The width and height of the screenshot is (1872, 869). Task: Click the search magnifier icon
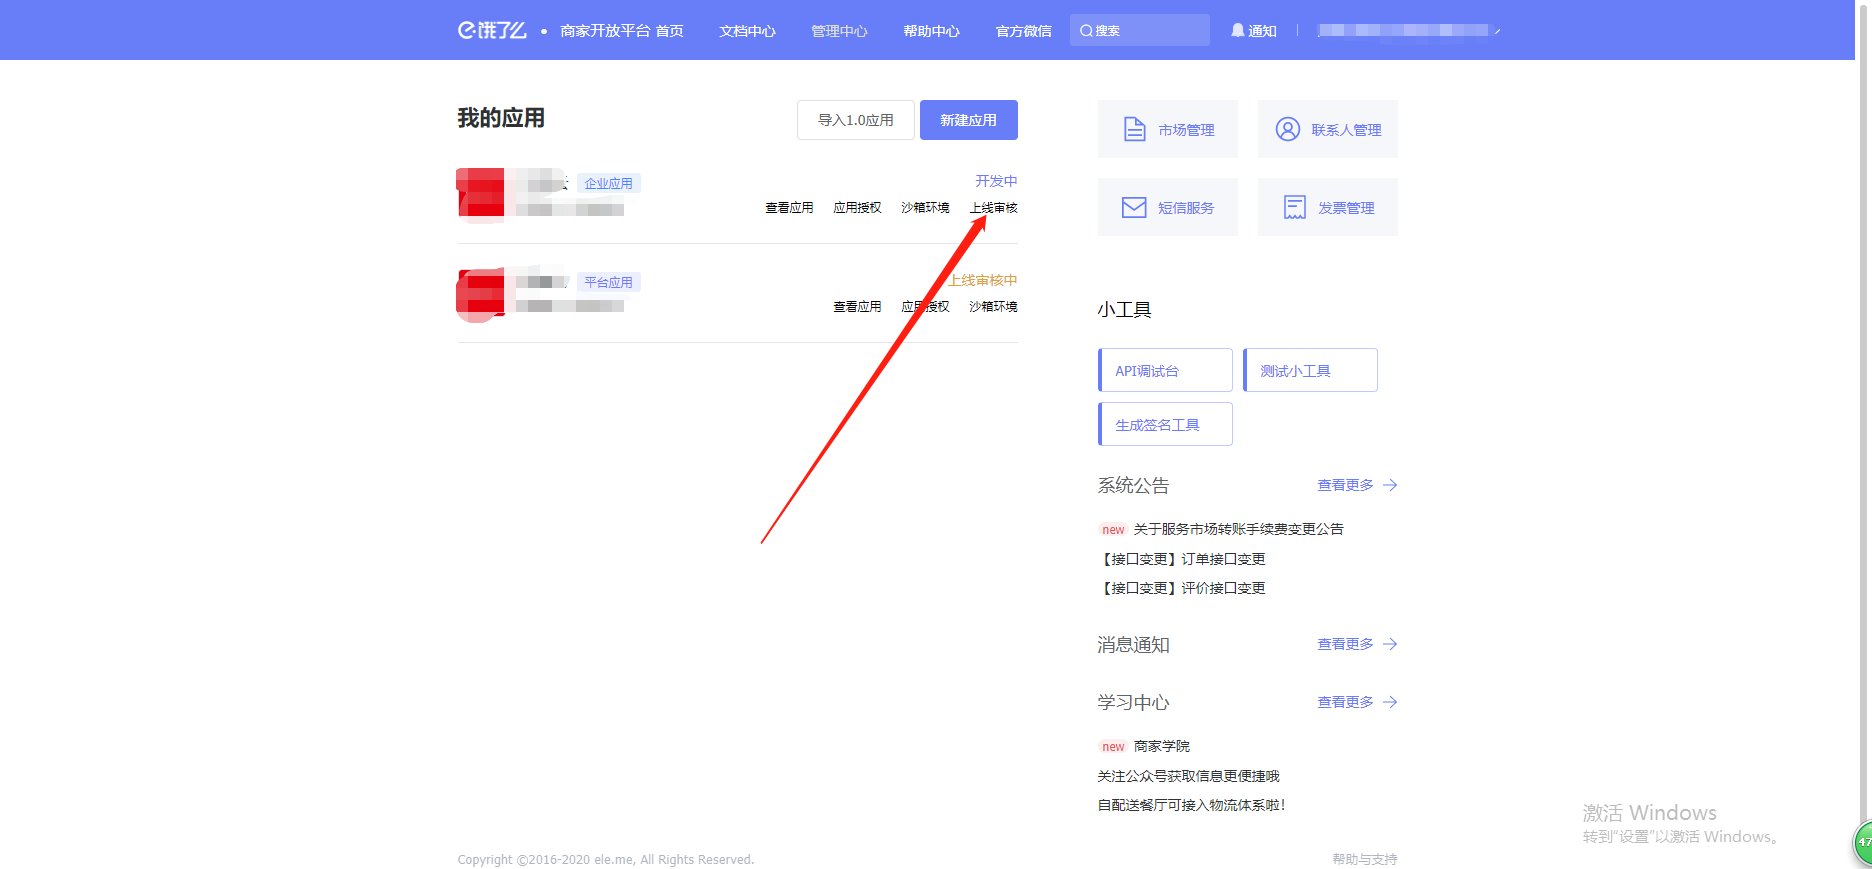pos(1086,31)
